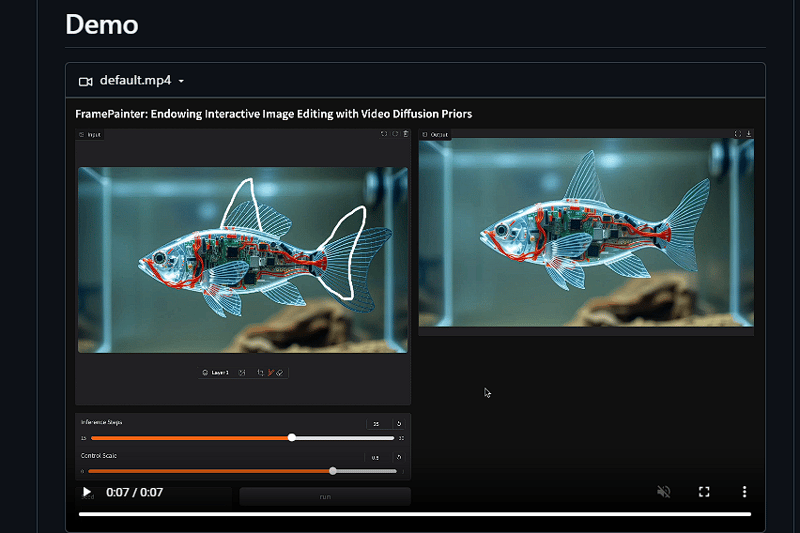Click the Demo heading
Image resolution: width=800 pixels, height=533 pixels.
[102, 24]
